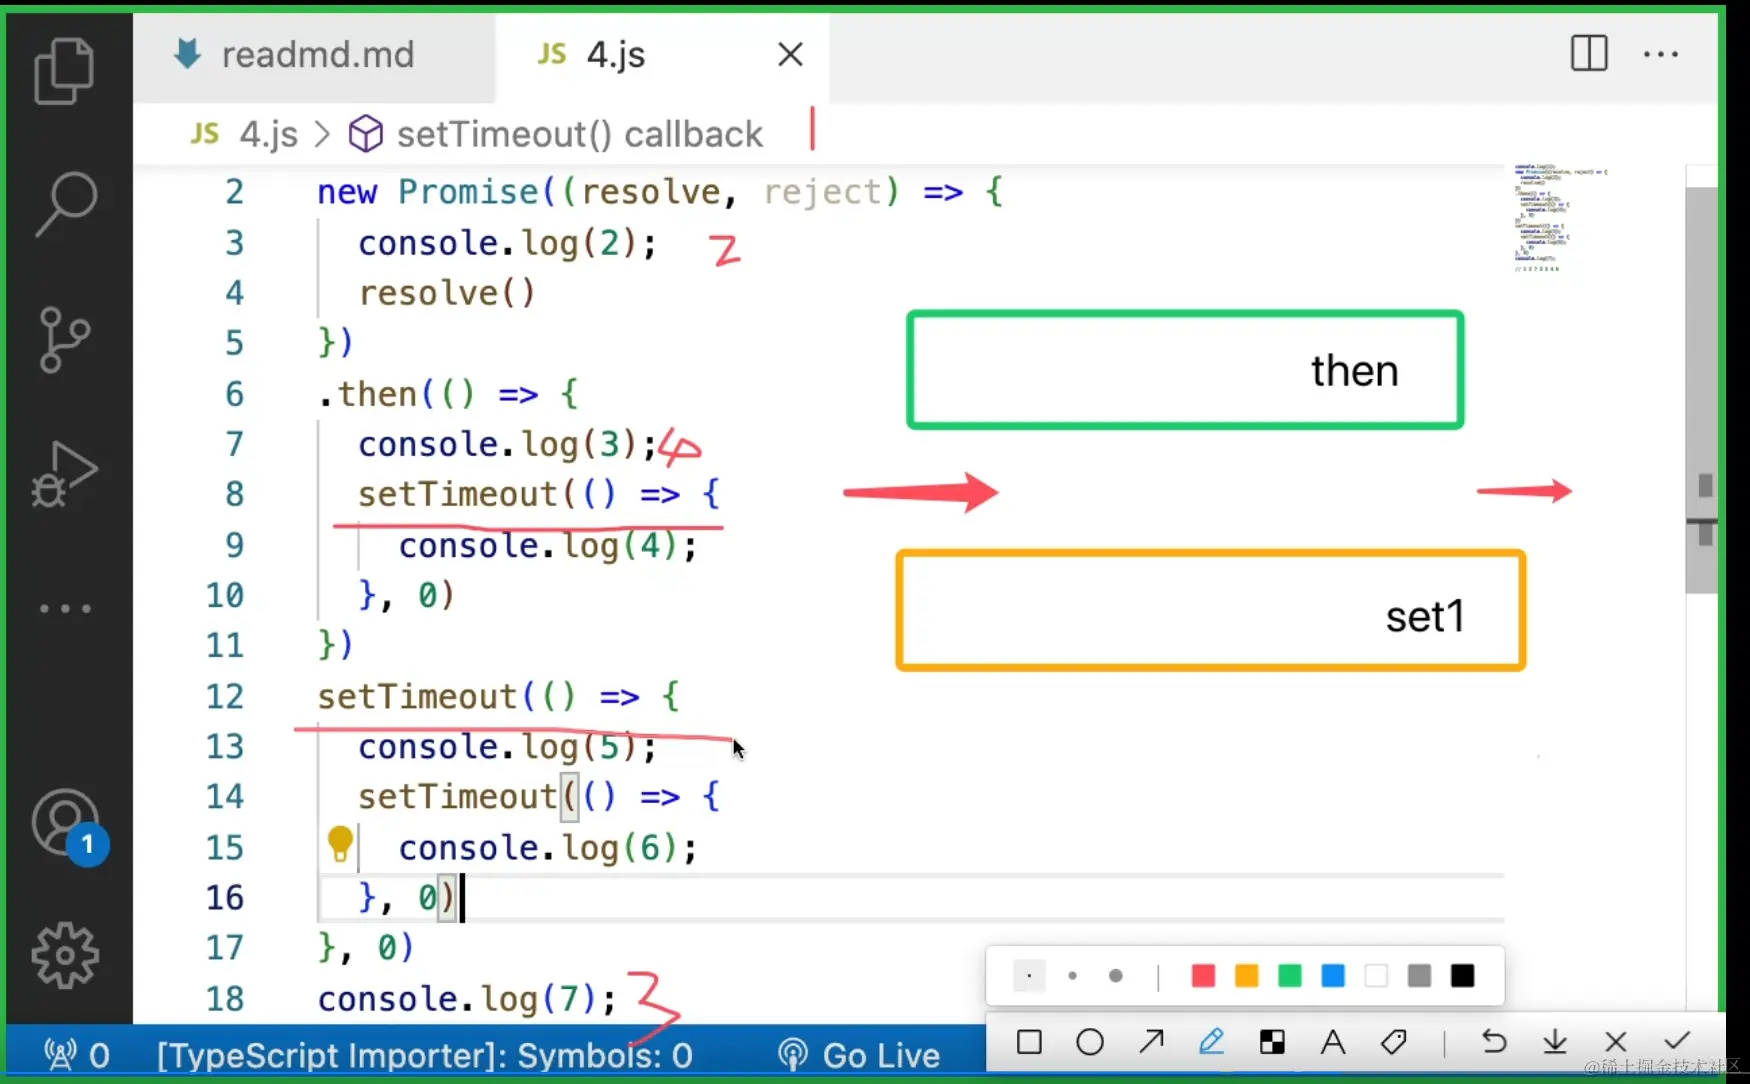This screenshot has width=1750, height=1084.
Task: Click line number 12 in the gutter
Action: click(225, 696)
